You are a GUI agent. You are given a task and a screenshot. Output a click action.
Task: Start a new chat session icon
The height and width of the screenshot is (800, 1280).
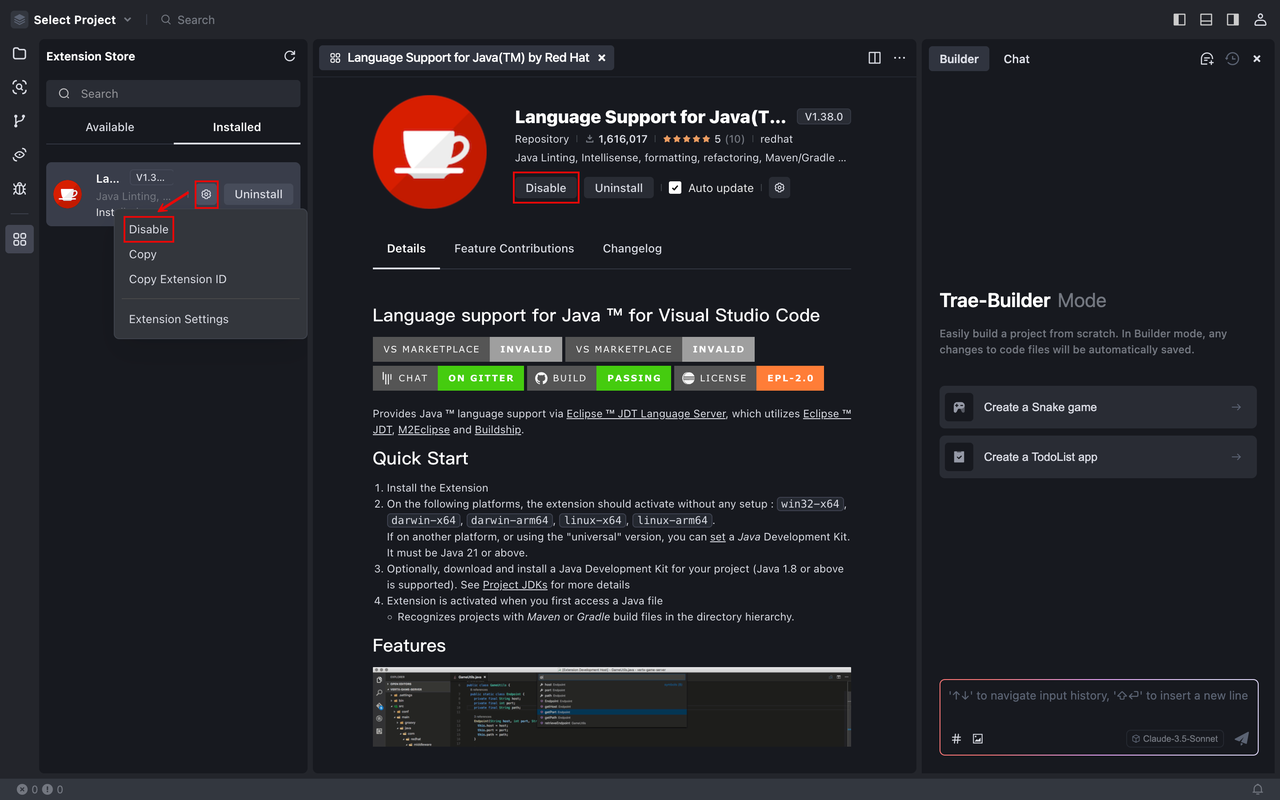coord(1207,59)
